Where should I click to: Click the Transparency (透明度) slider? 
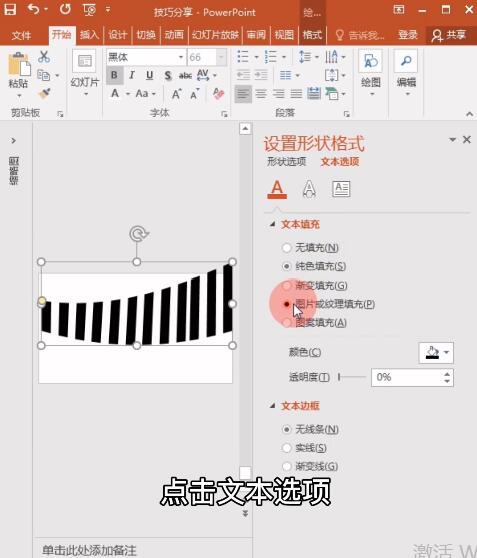pos(352,377)
